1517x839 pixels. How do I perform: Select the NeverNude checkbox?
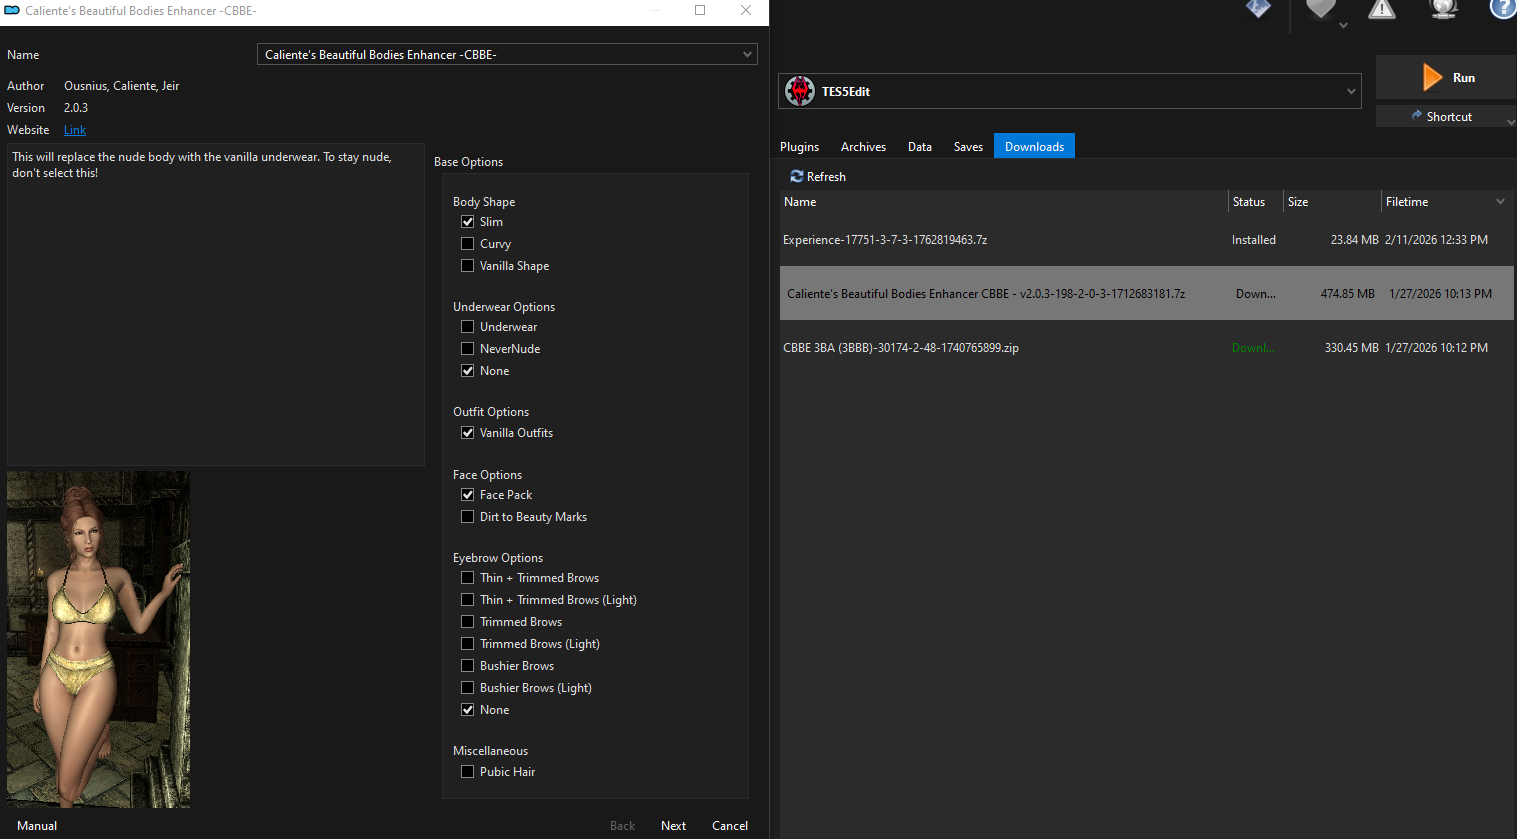pyautogui.click(x=467, y=349)
